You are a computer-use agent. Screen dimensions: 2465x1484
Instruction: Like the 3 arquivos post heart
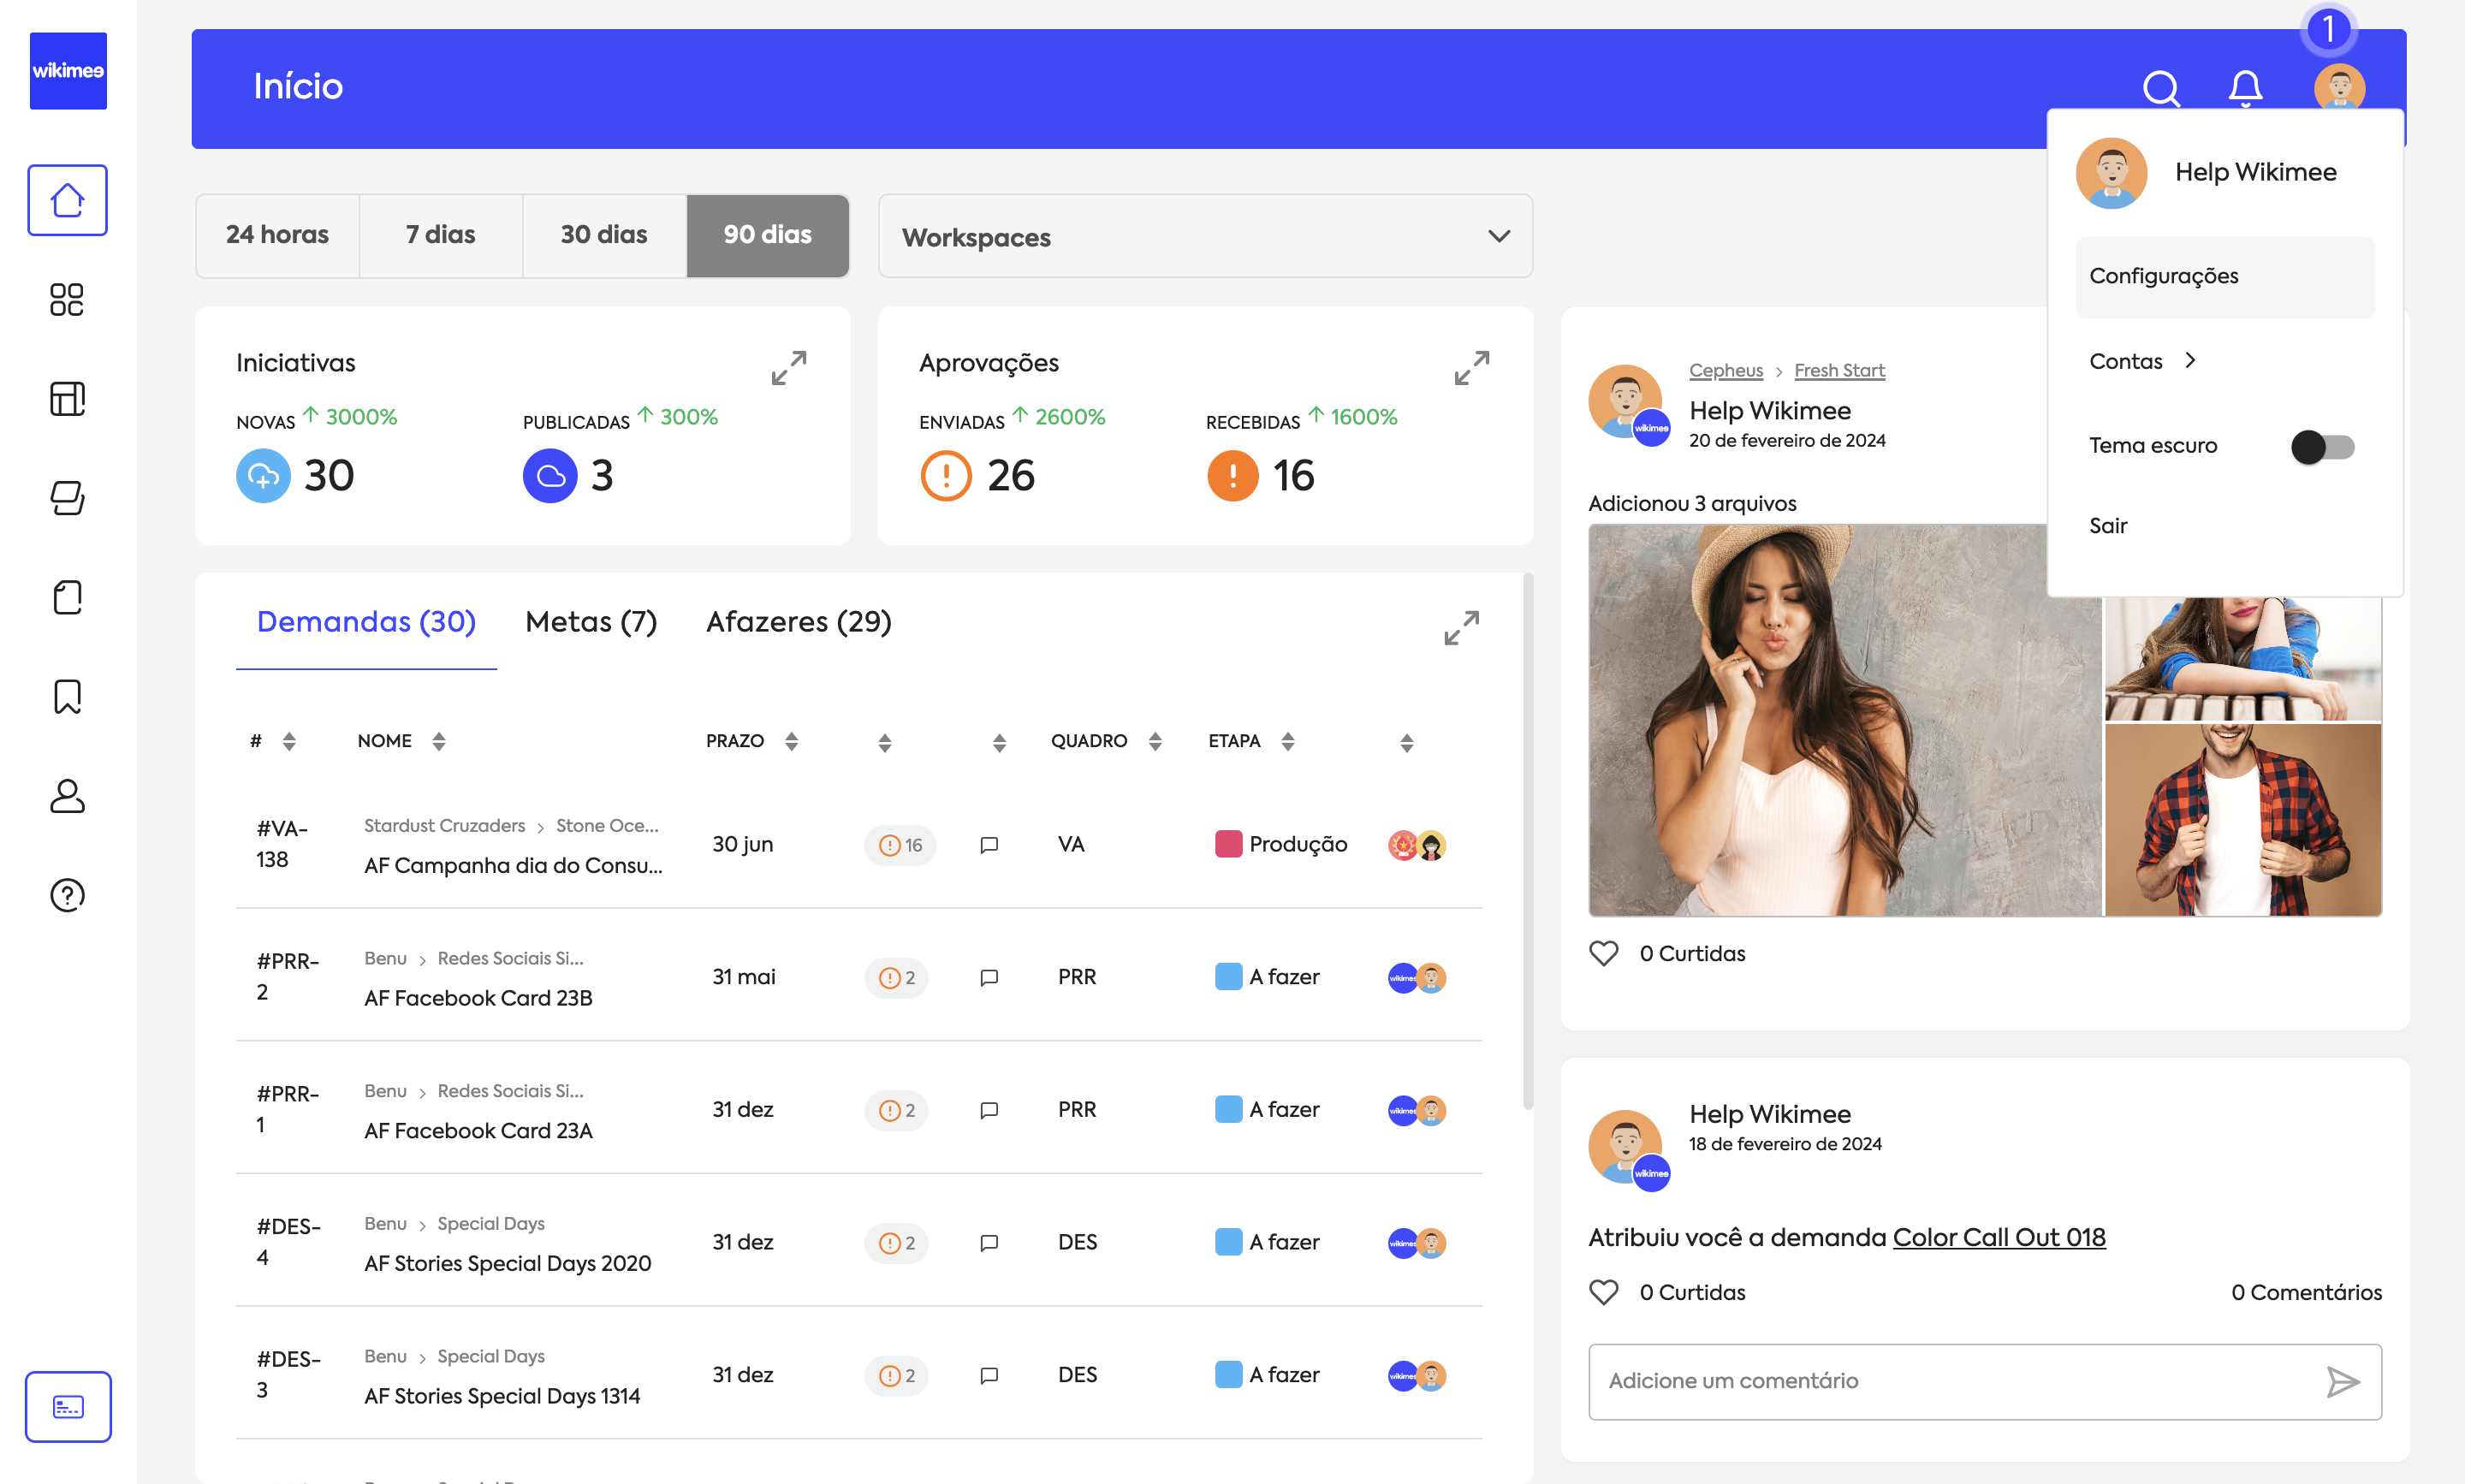tap(1603, 953)
